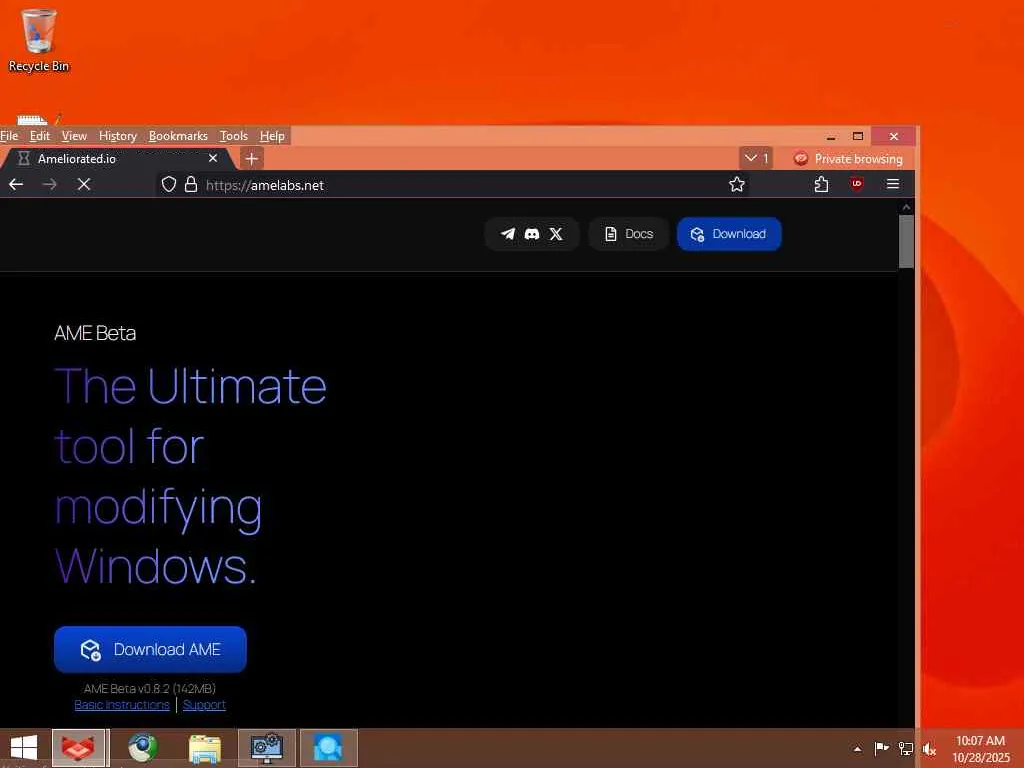This screenshot has width=1024, height=768.
Task: Show site security padlock information
Action: pos(191,185)
